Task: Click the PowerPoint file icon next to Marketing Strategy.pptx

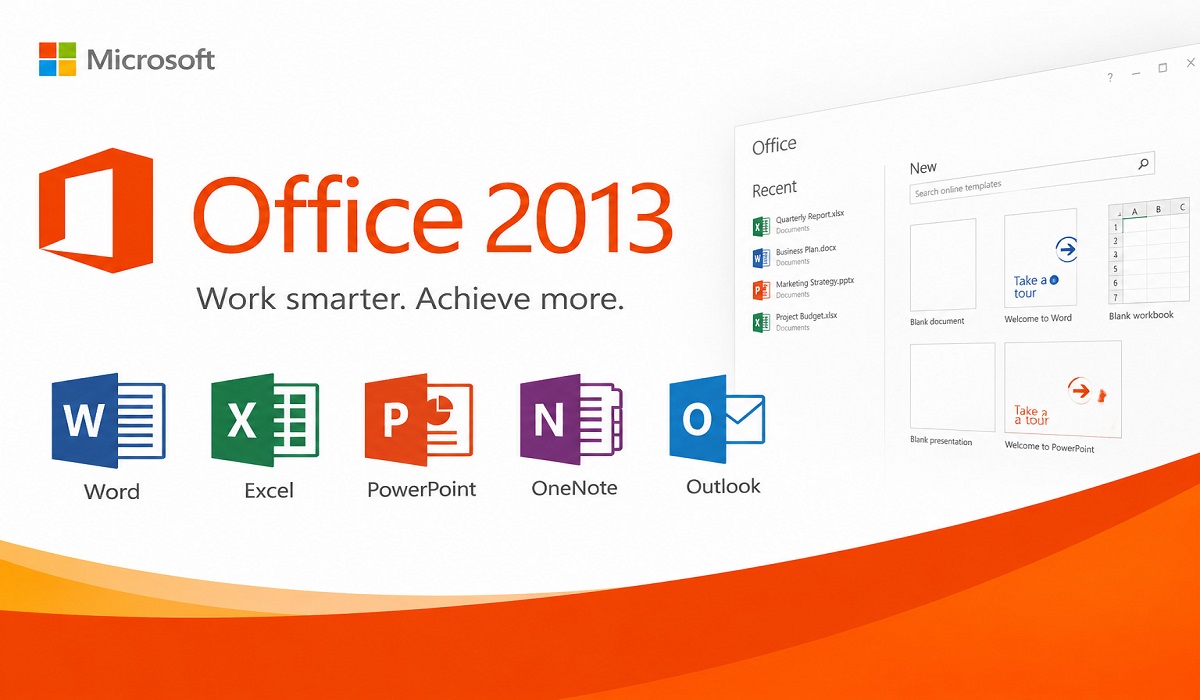Action: click(759, 290)
